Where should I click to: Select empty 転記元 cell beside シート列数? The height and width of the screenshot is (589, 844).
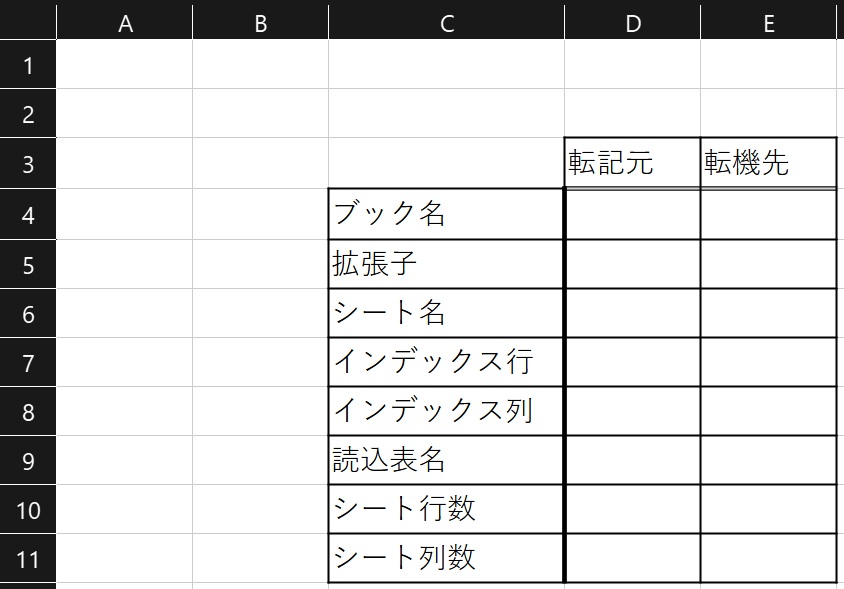tap(632, 558)
